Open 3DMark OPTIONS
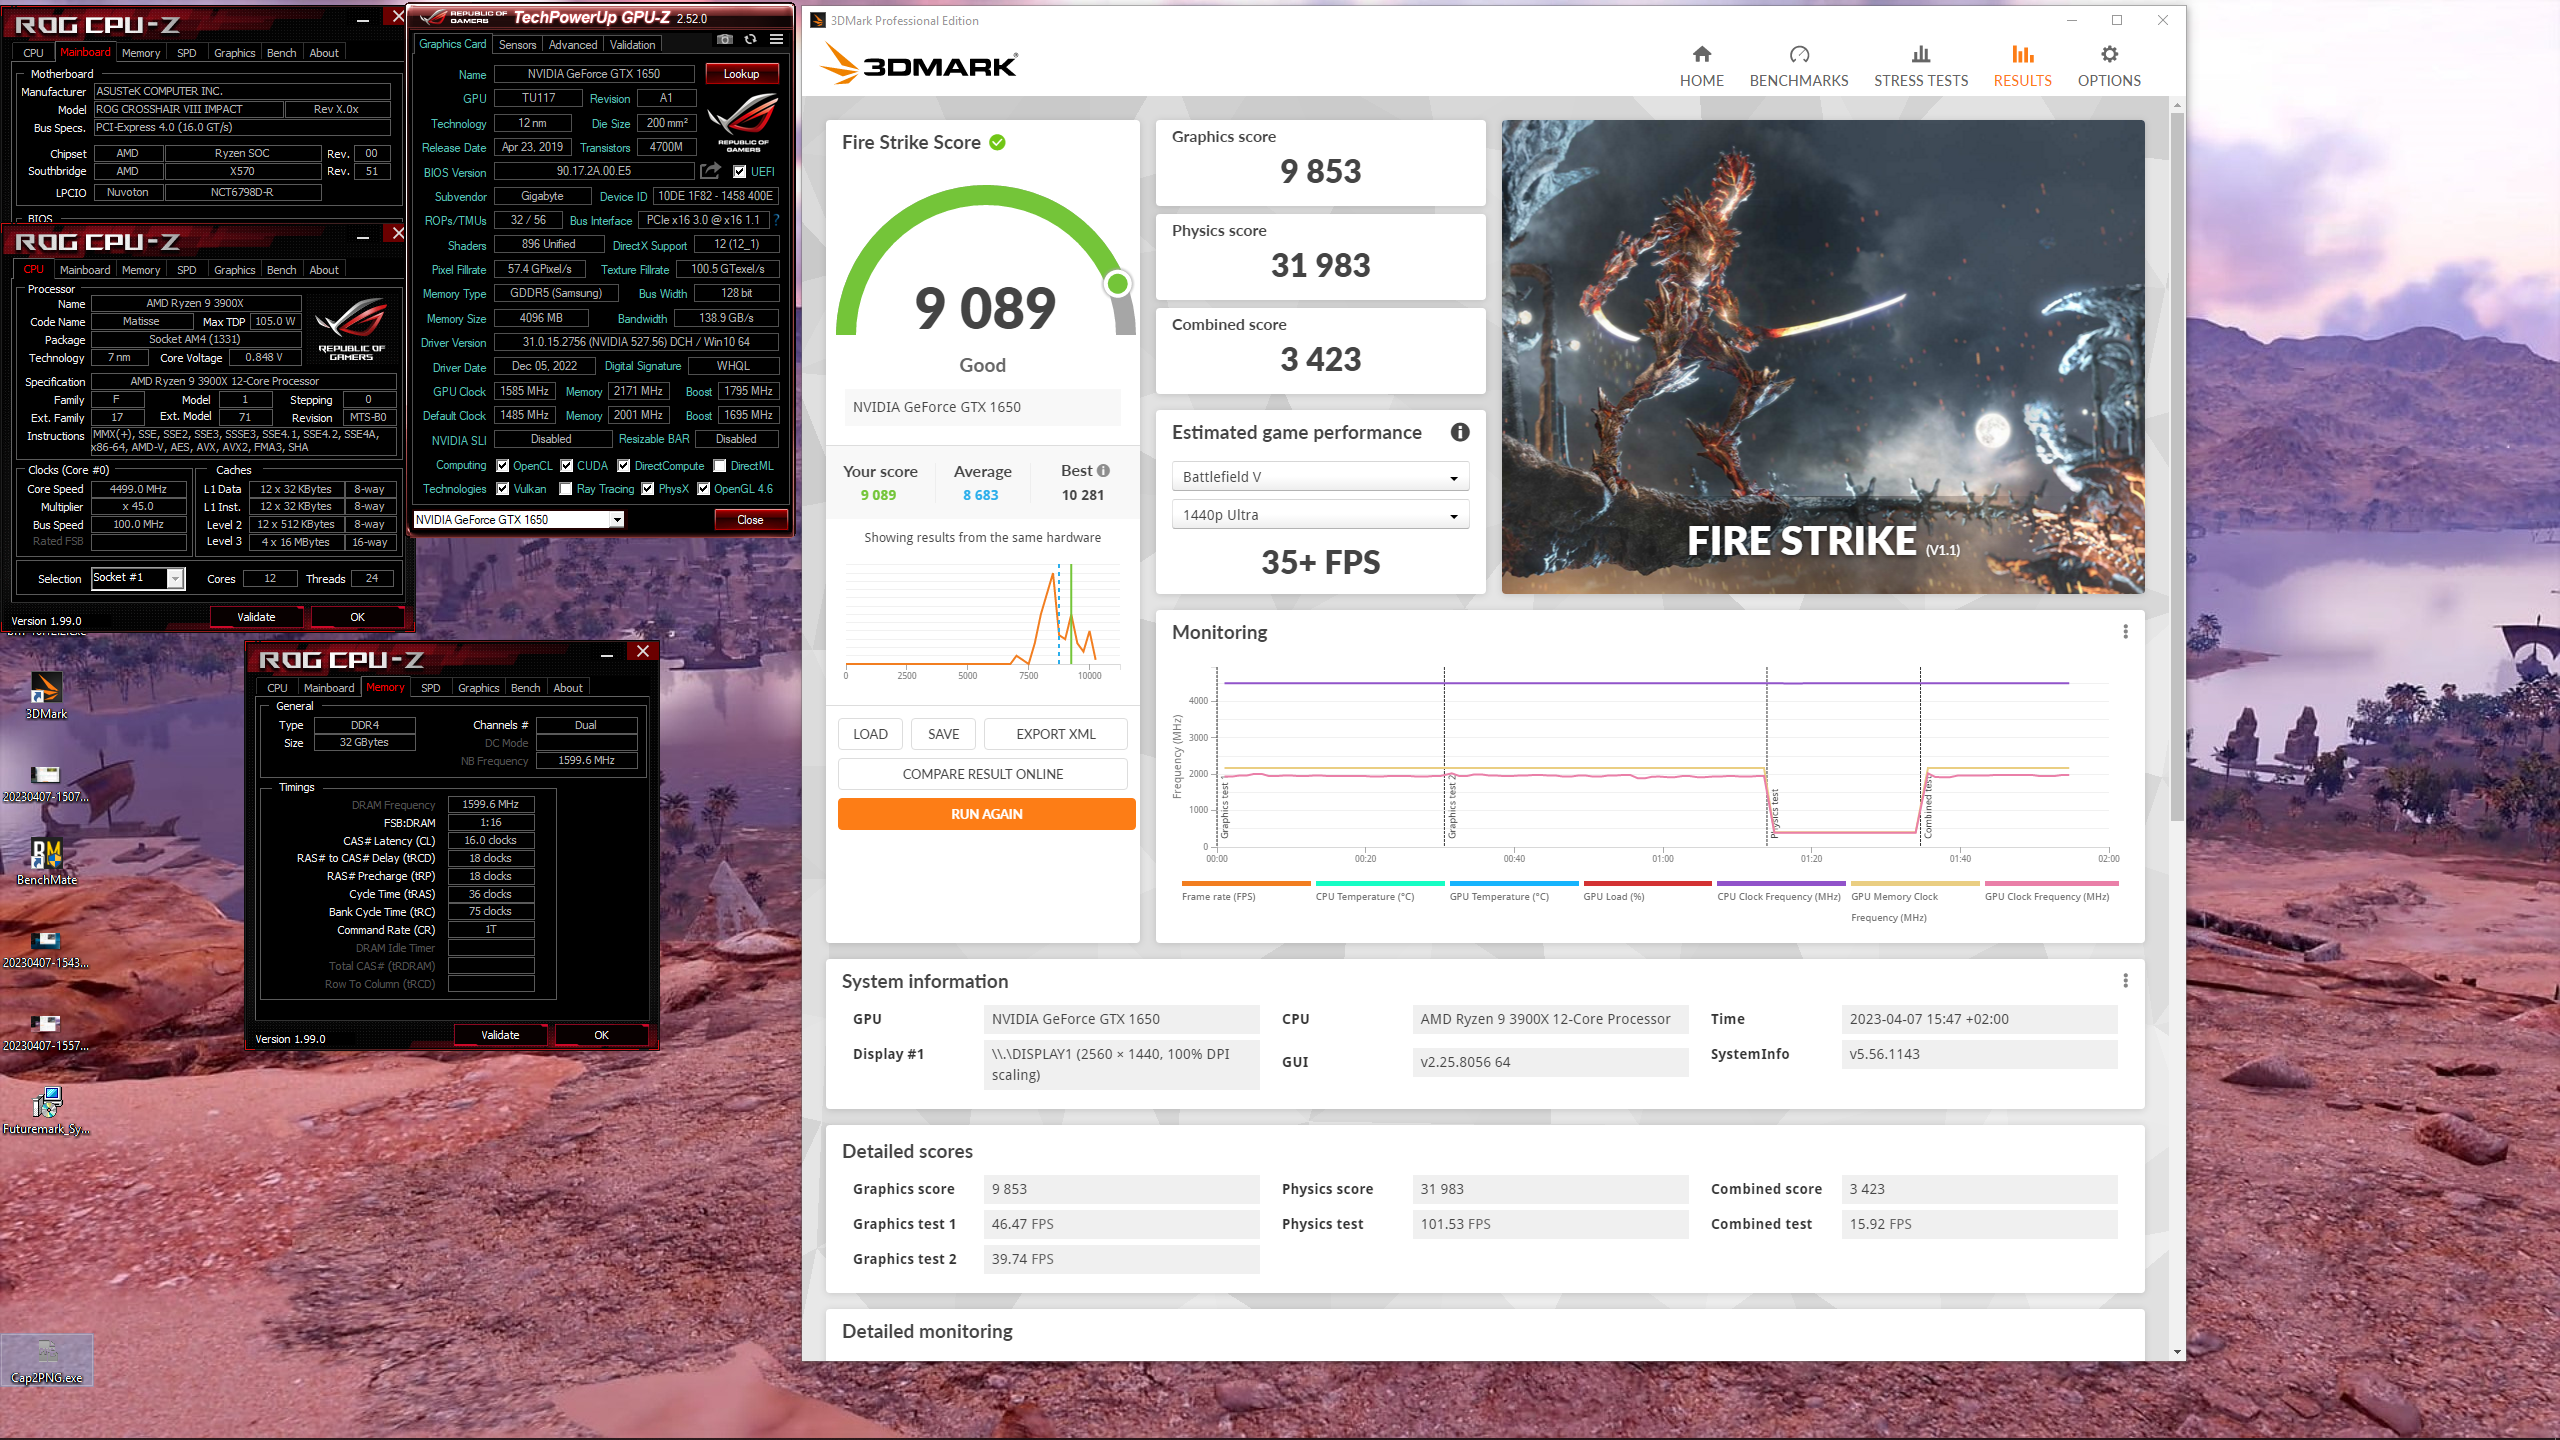The width and height of the screenshot is (2560, 1440). pyautogui.click(x=2109, y=66)
